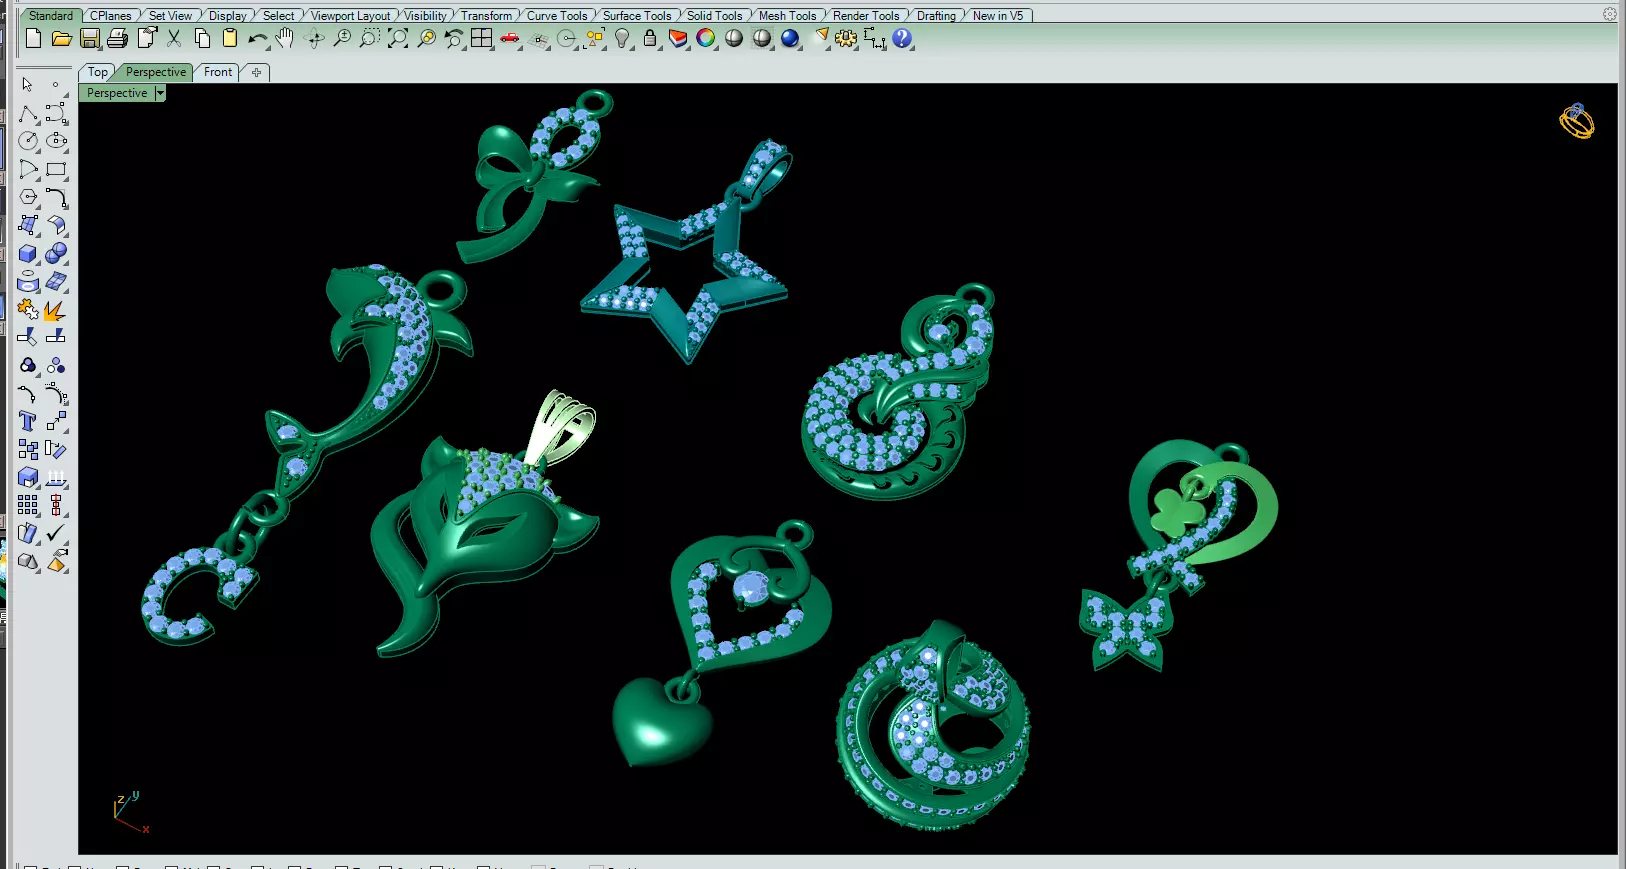Toggle the Shaded viewport sphere icon
Viewport: 1626px width, 869px height.
click(x=734, y=38)
